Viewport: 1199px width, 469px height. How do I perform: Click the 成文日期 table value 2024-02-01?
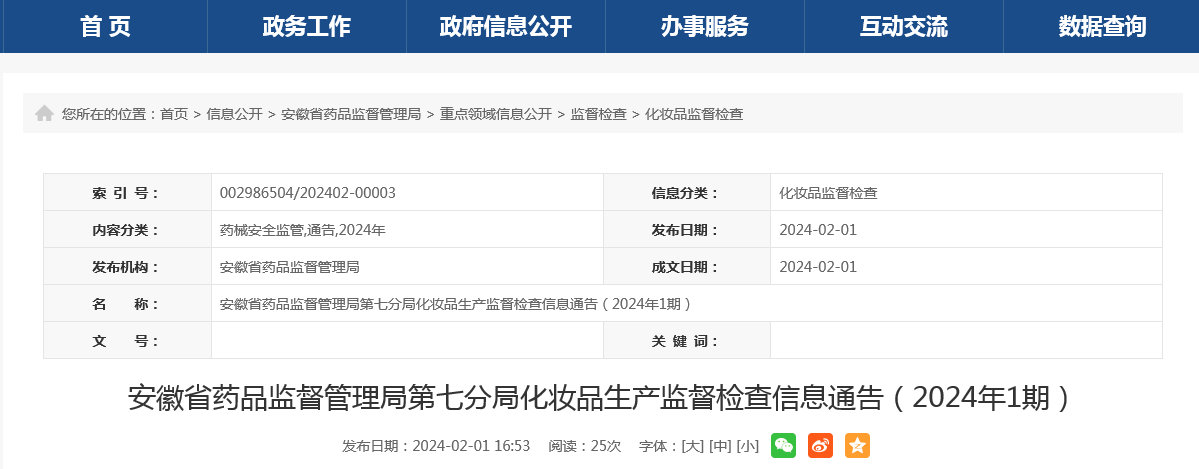818,267
